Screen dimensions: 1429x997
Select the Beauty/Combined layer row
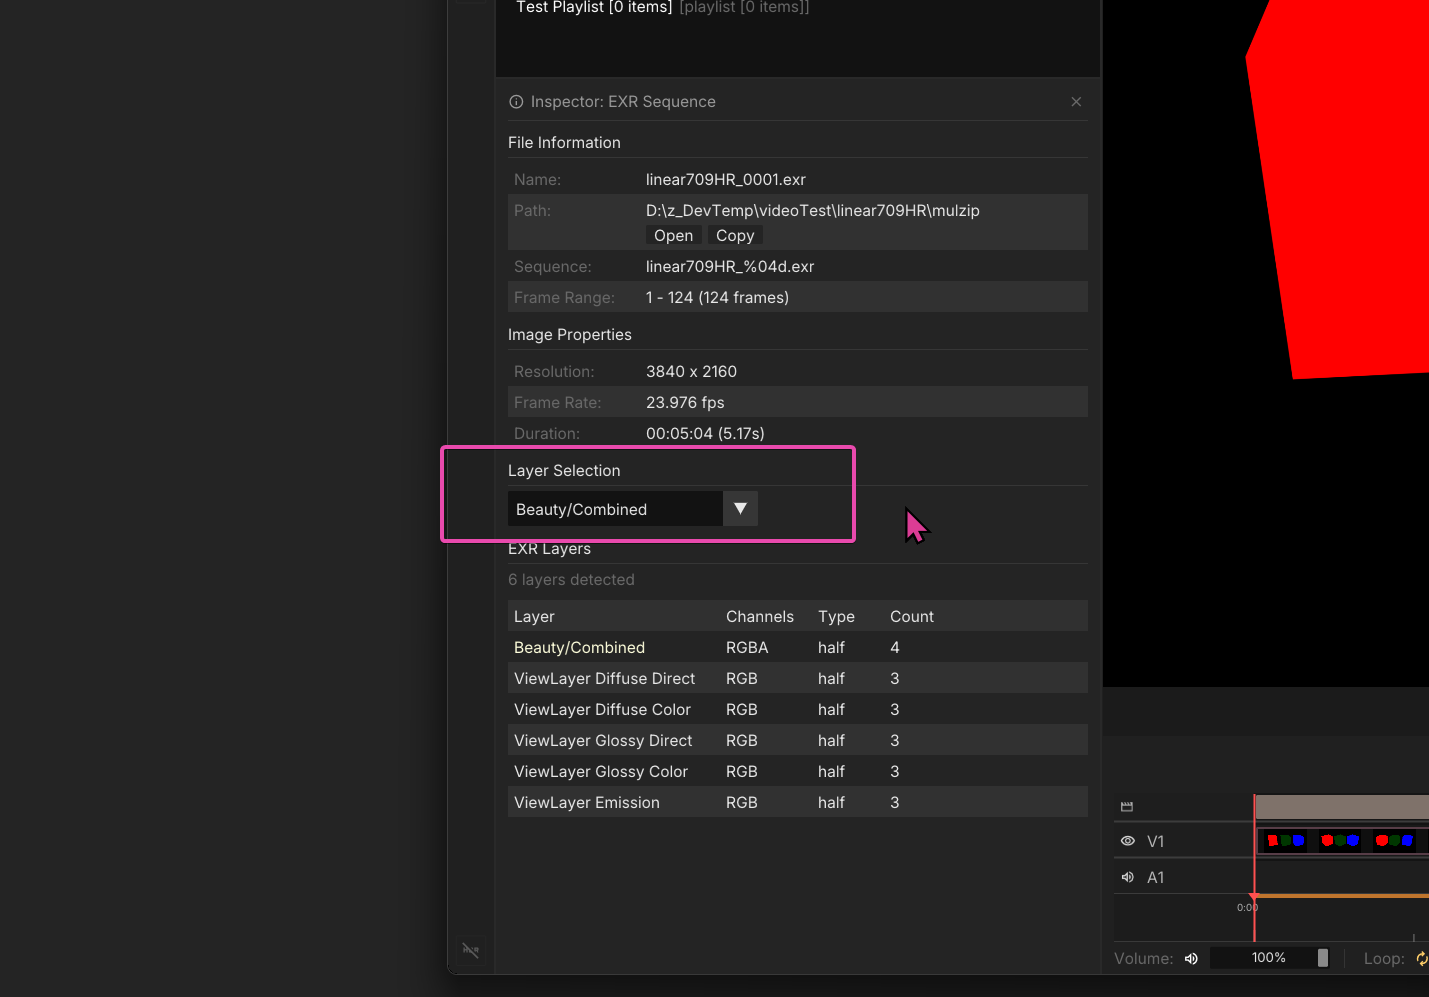(580, 648)
